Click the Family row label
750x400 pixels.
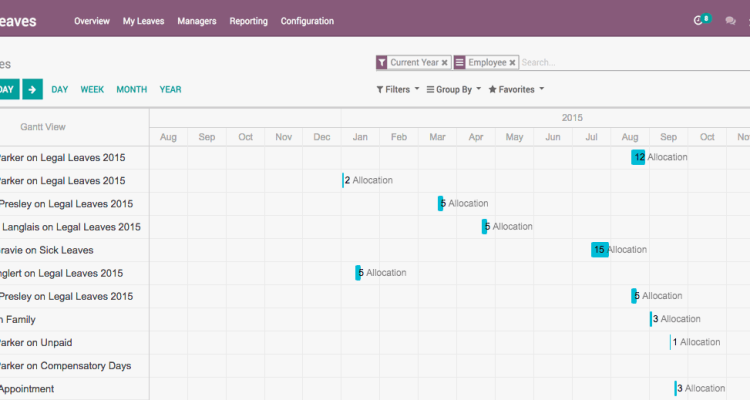[18, 320]
